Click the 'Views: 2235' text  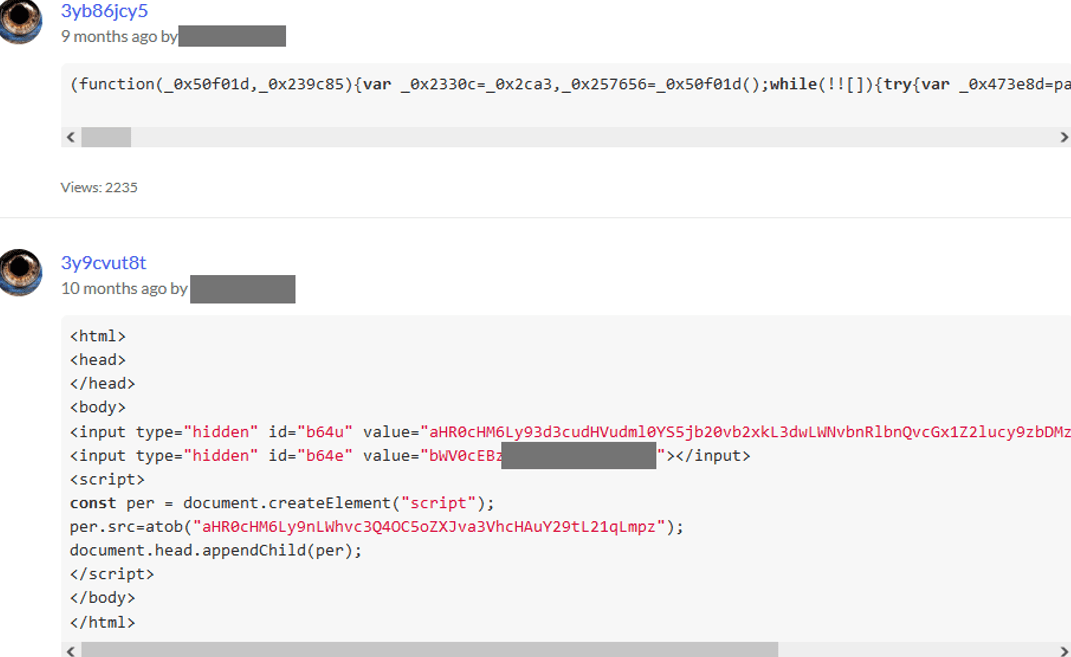pyautogui.click(x=99, y=187)
